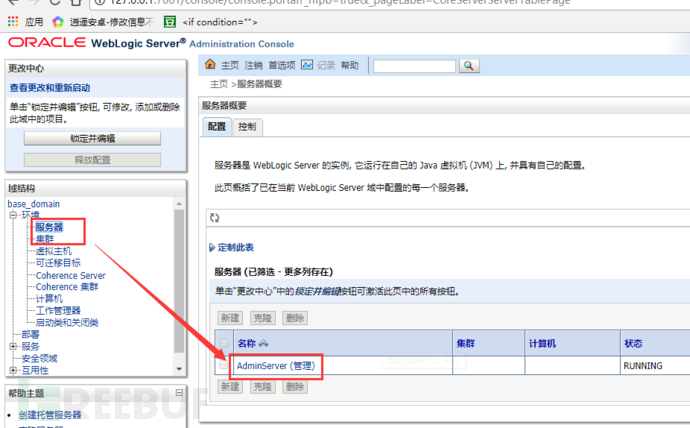The width and height of the screenshot is (690, 428).
Task: Select 安全领域 in the domain tree
Action: tap(40, 358)
